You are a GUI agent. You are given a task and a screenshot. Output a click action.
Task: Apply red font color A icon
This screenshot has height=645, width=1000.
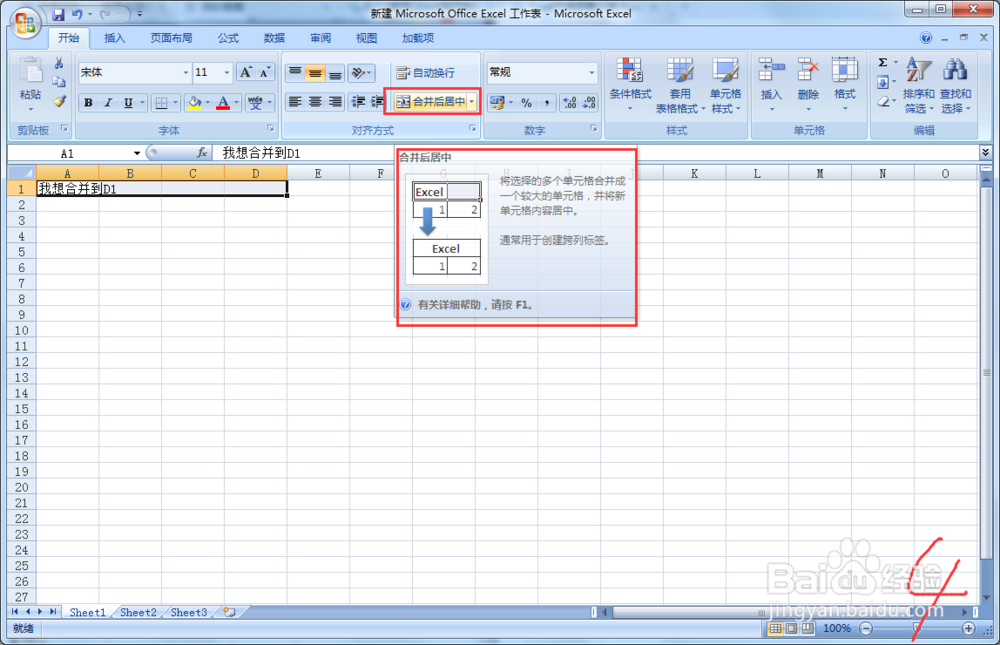223,103
